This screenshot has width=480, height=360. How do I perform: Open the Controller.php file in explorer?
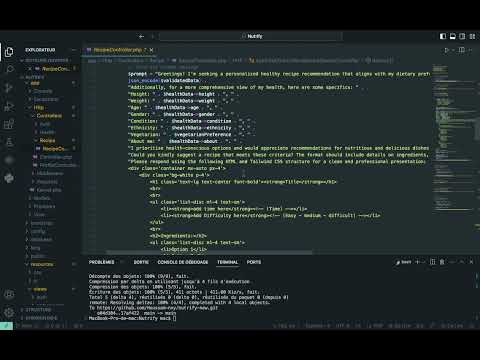tap(56, 157)
